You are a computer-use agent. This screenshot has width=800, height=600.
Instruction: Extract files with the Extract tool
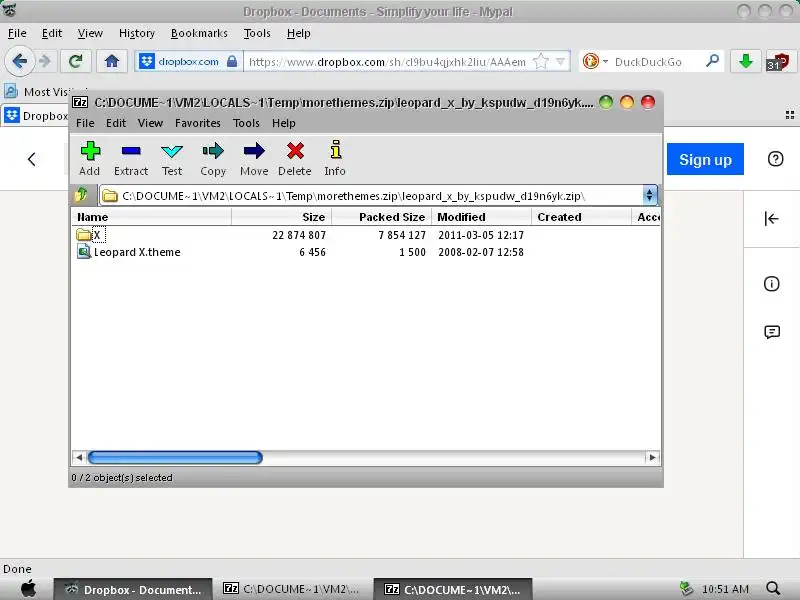coord(131,159)
